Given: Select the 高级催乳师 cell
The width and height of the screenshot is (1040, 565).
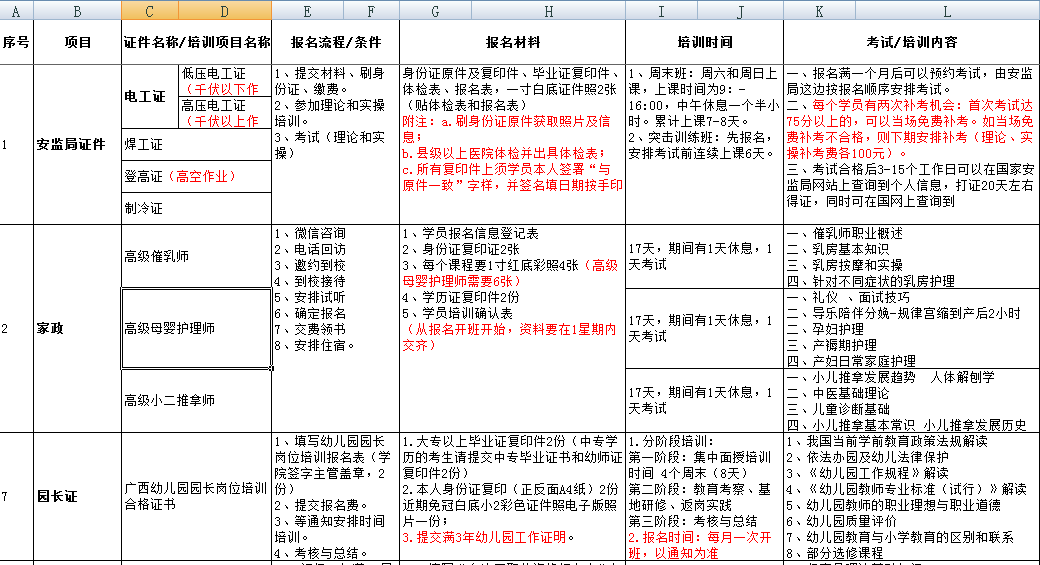Looking at the screenshot, I should [196, 257].
